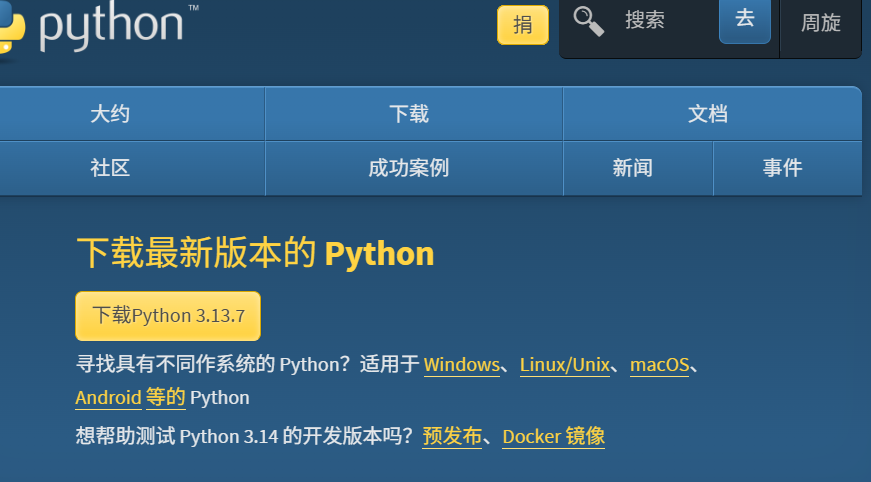The height and width of the screenshot is (482, 871).
Task: Open the 大约 navigation menu
Action: [110, 114]
